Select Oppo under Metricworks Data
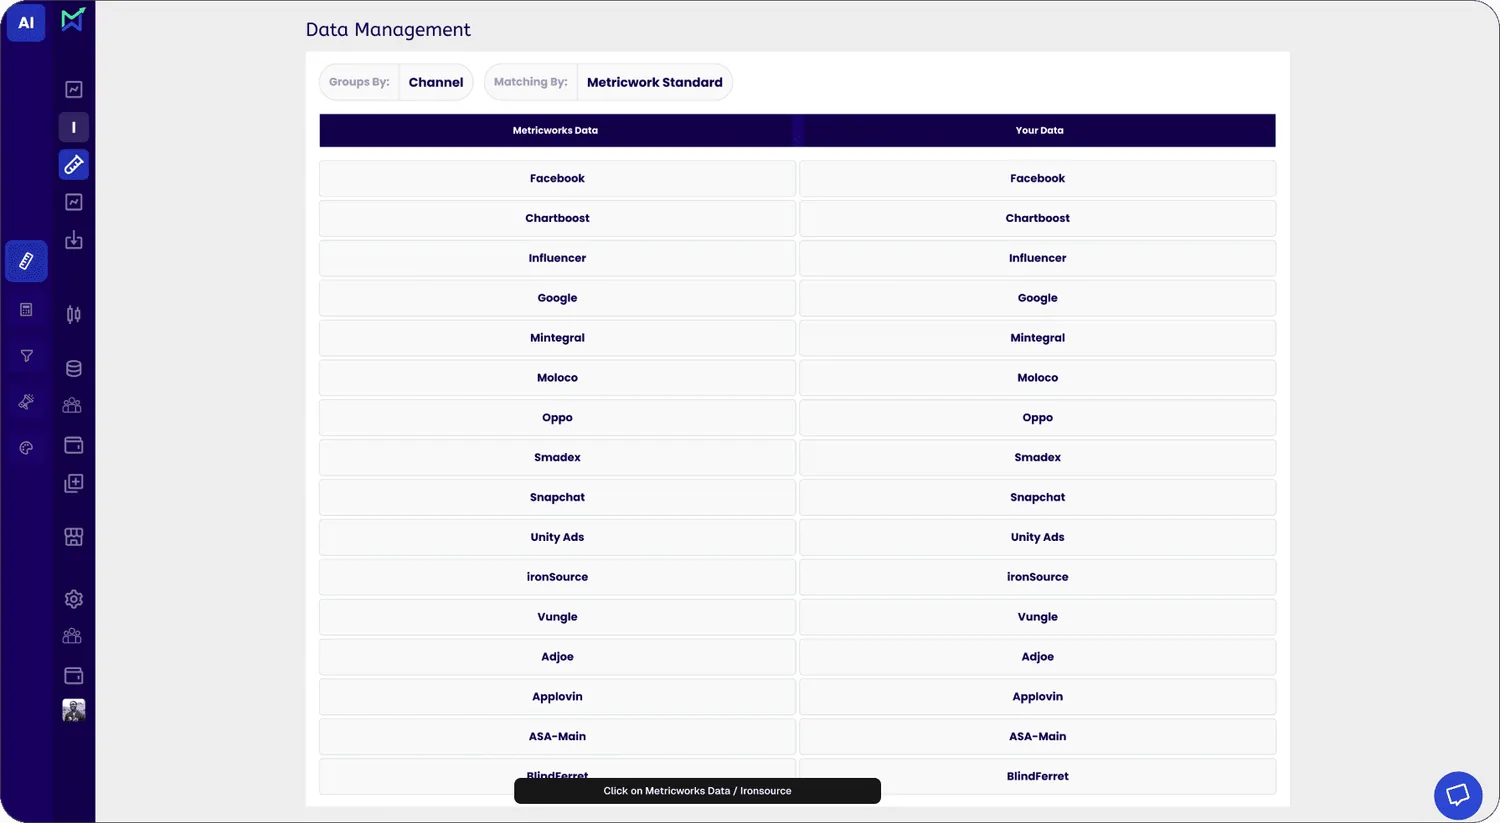 tap(557, 418)
